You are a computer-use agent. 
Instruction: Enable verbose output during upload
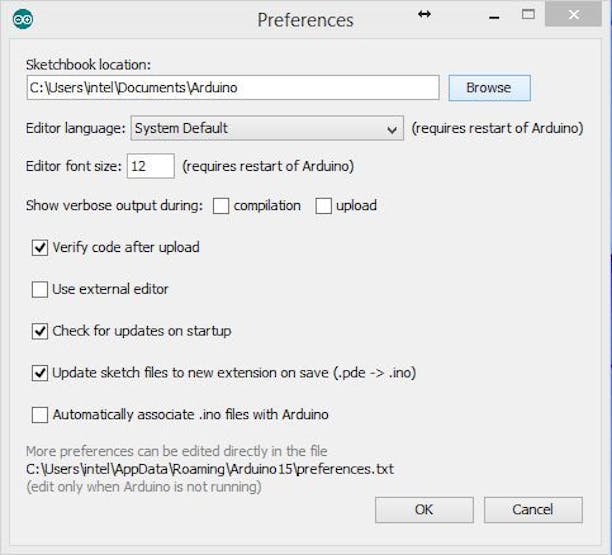pos(323,206)
